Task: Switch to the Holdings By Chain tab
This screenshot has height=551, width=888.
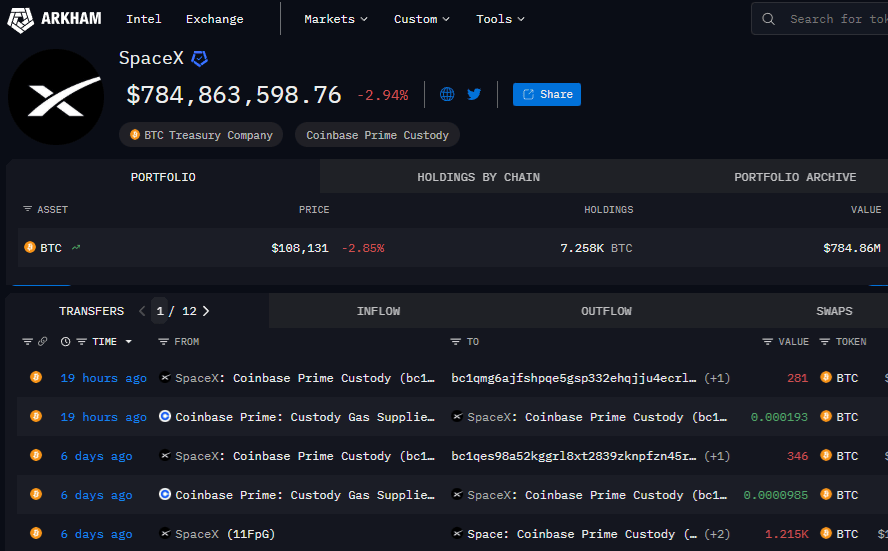Action: pyautogui.click(x=478, y=177)
